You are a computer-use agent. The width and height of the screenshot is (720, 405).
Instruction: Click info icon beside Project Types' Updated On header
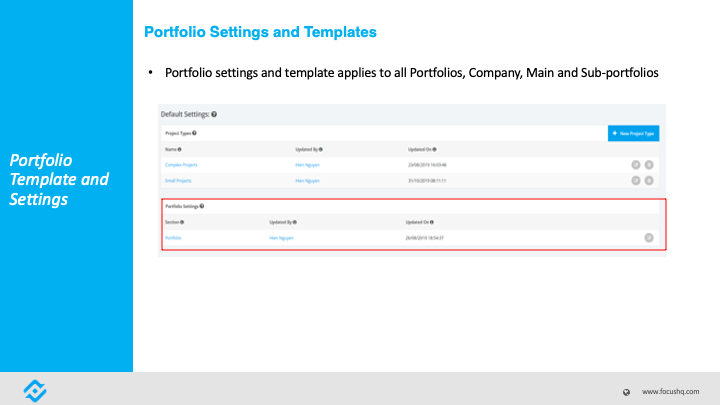(x=434, y=149)
